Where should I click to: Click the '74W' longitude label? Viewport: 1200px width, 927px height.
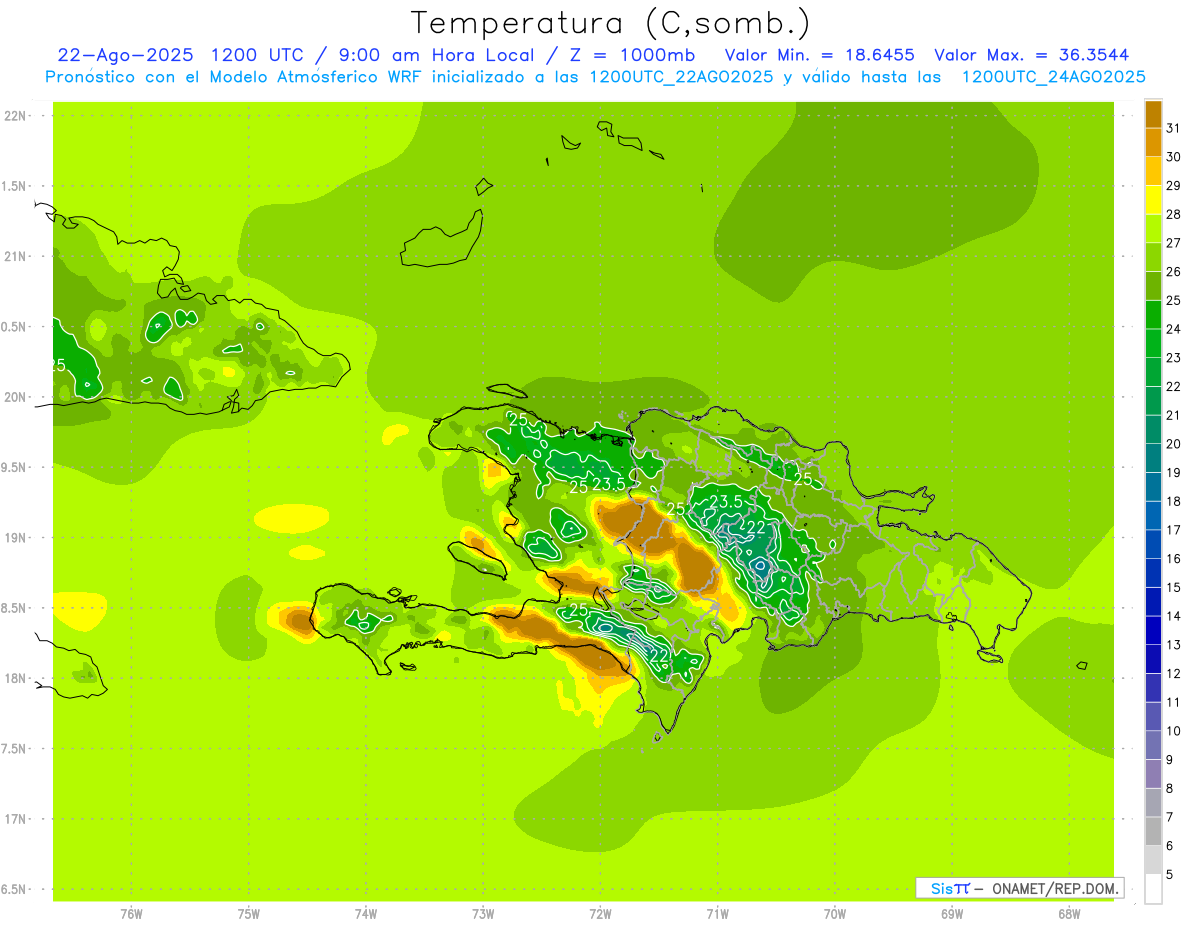click(x=366, y=913)
